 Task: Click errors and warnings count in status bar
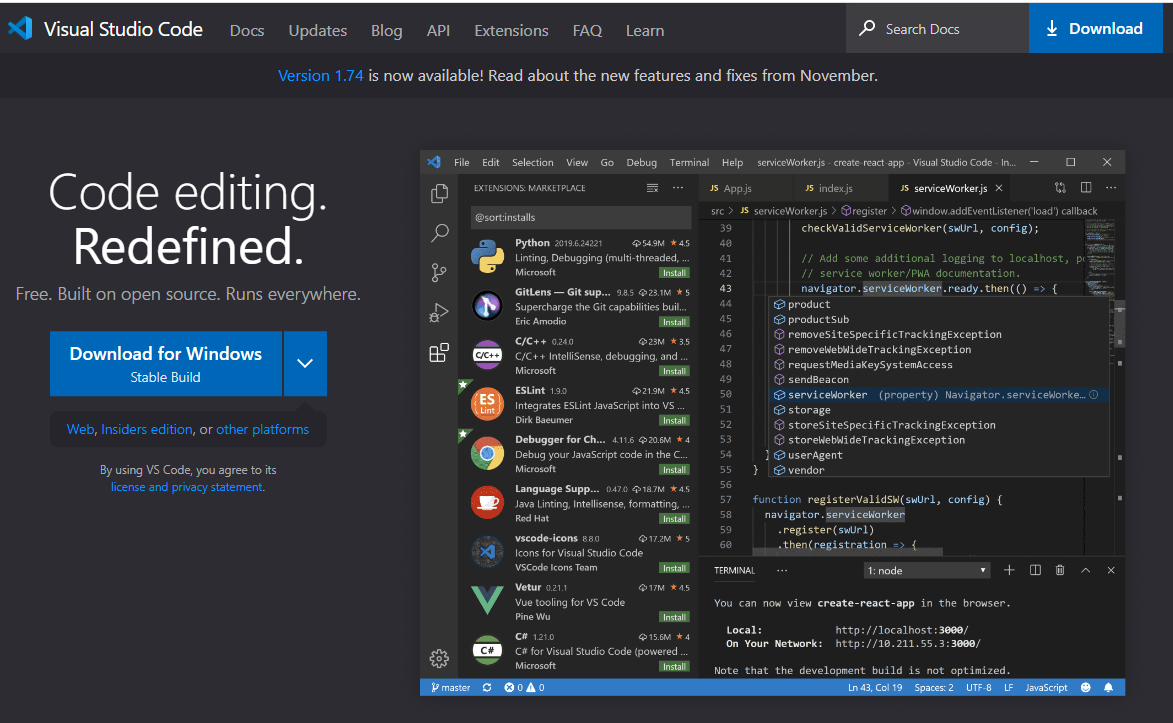[x=524, y=687]
